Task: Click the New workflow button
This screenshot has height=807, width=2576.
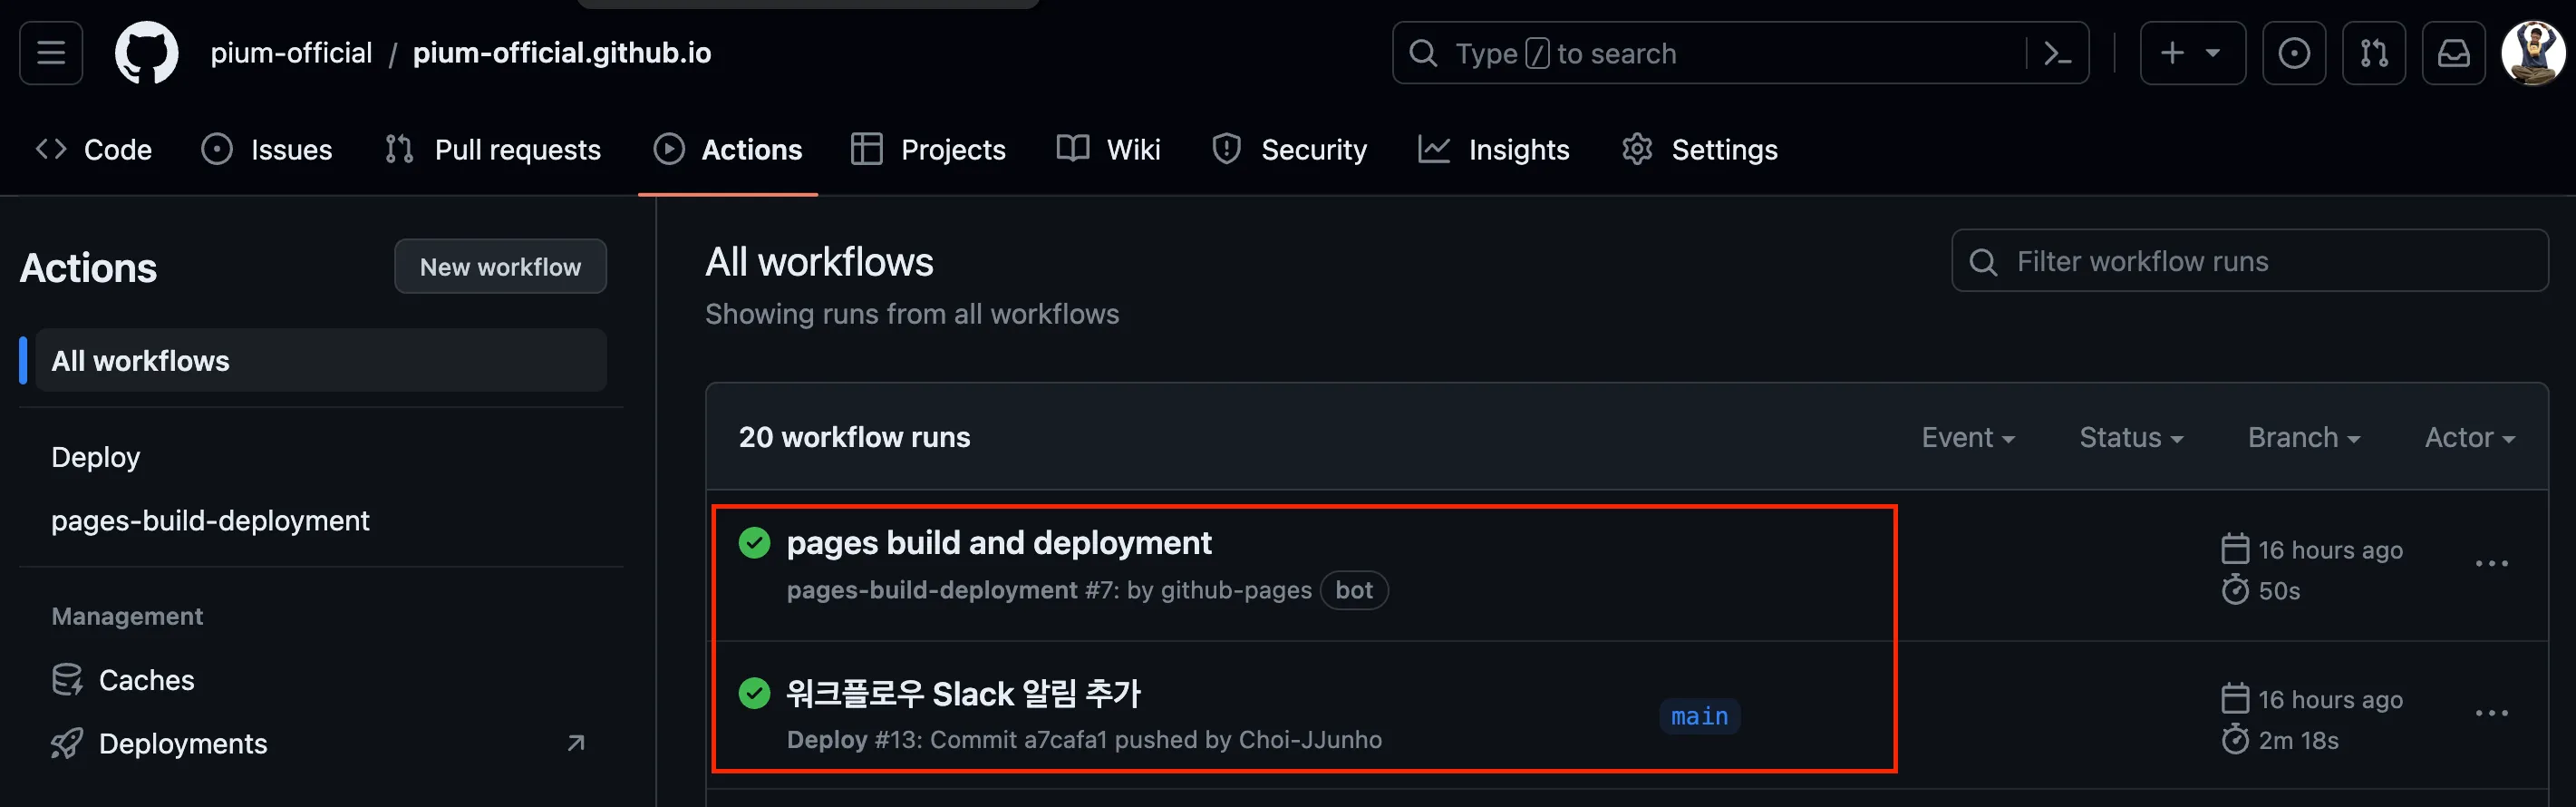Action: click(500, 267)
